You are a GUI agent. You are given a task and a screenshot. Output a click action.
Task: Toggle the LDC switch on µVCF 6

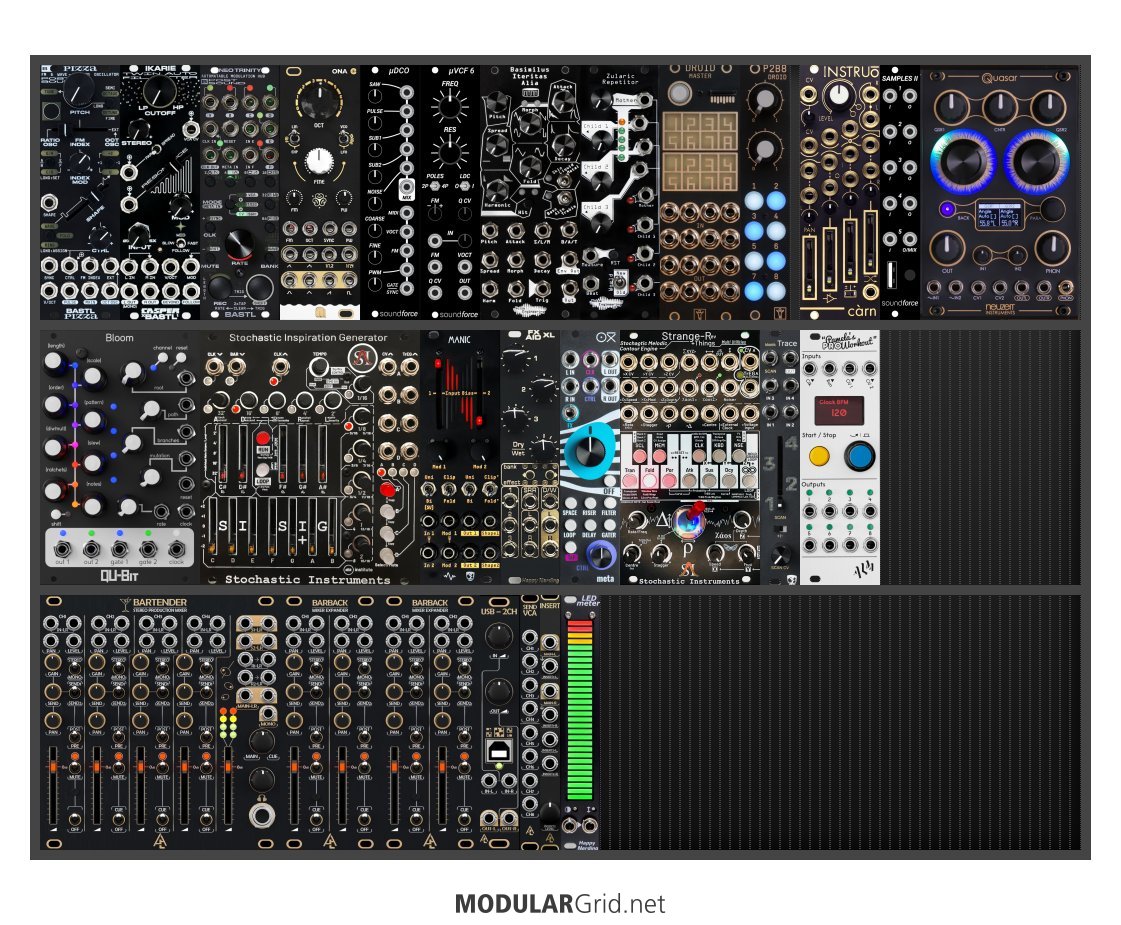point(465,187)
